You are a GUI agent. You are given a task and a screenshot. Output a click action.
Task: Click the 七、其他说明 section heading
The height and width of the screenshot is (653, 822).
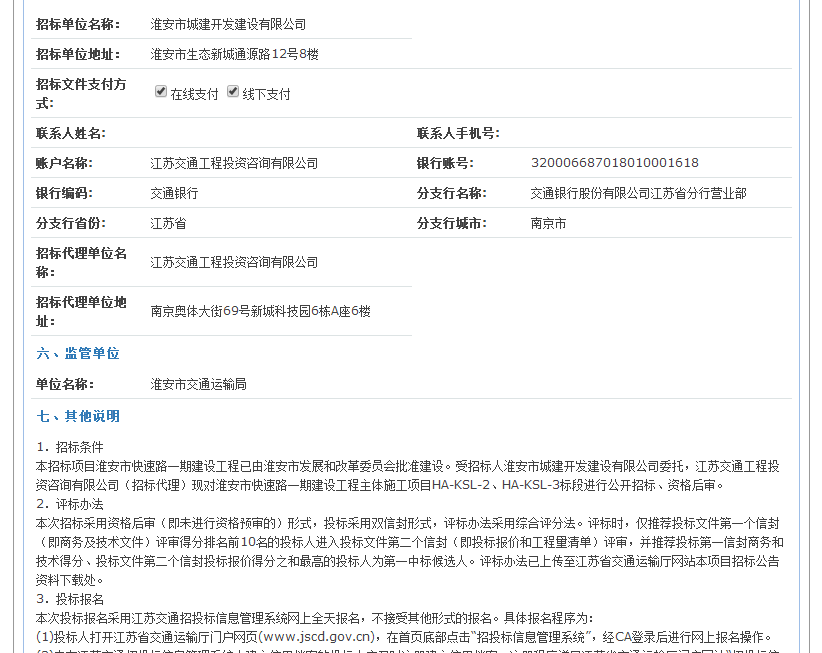[78, 416]
